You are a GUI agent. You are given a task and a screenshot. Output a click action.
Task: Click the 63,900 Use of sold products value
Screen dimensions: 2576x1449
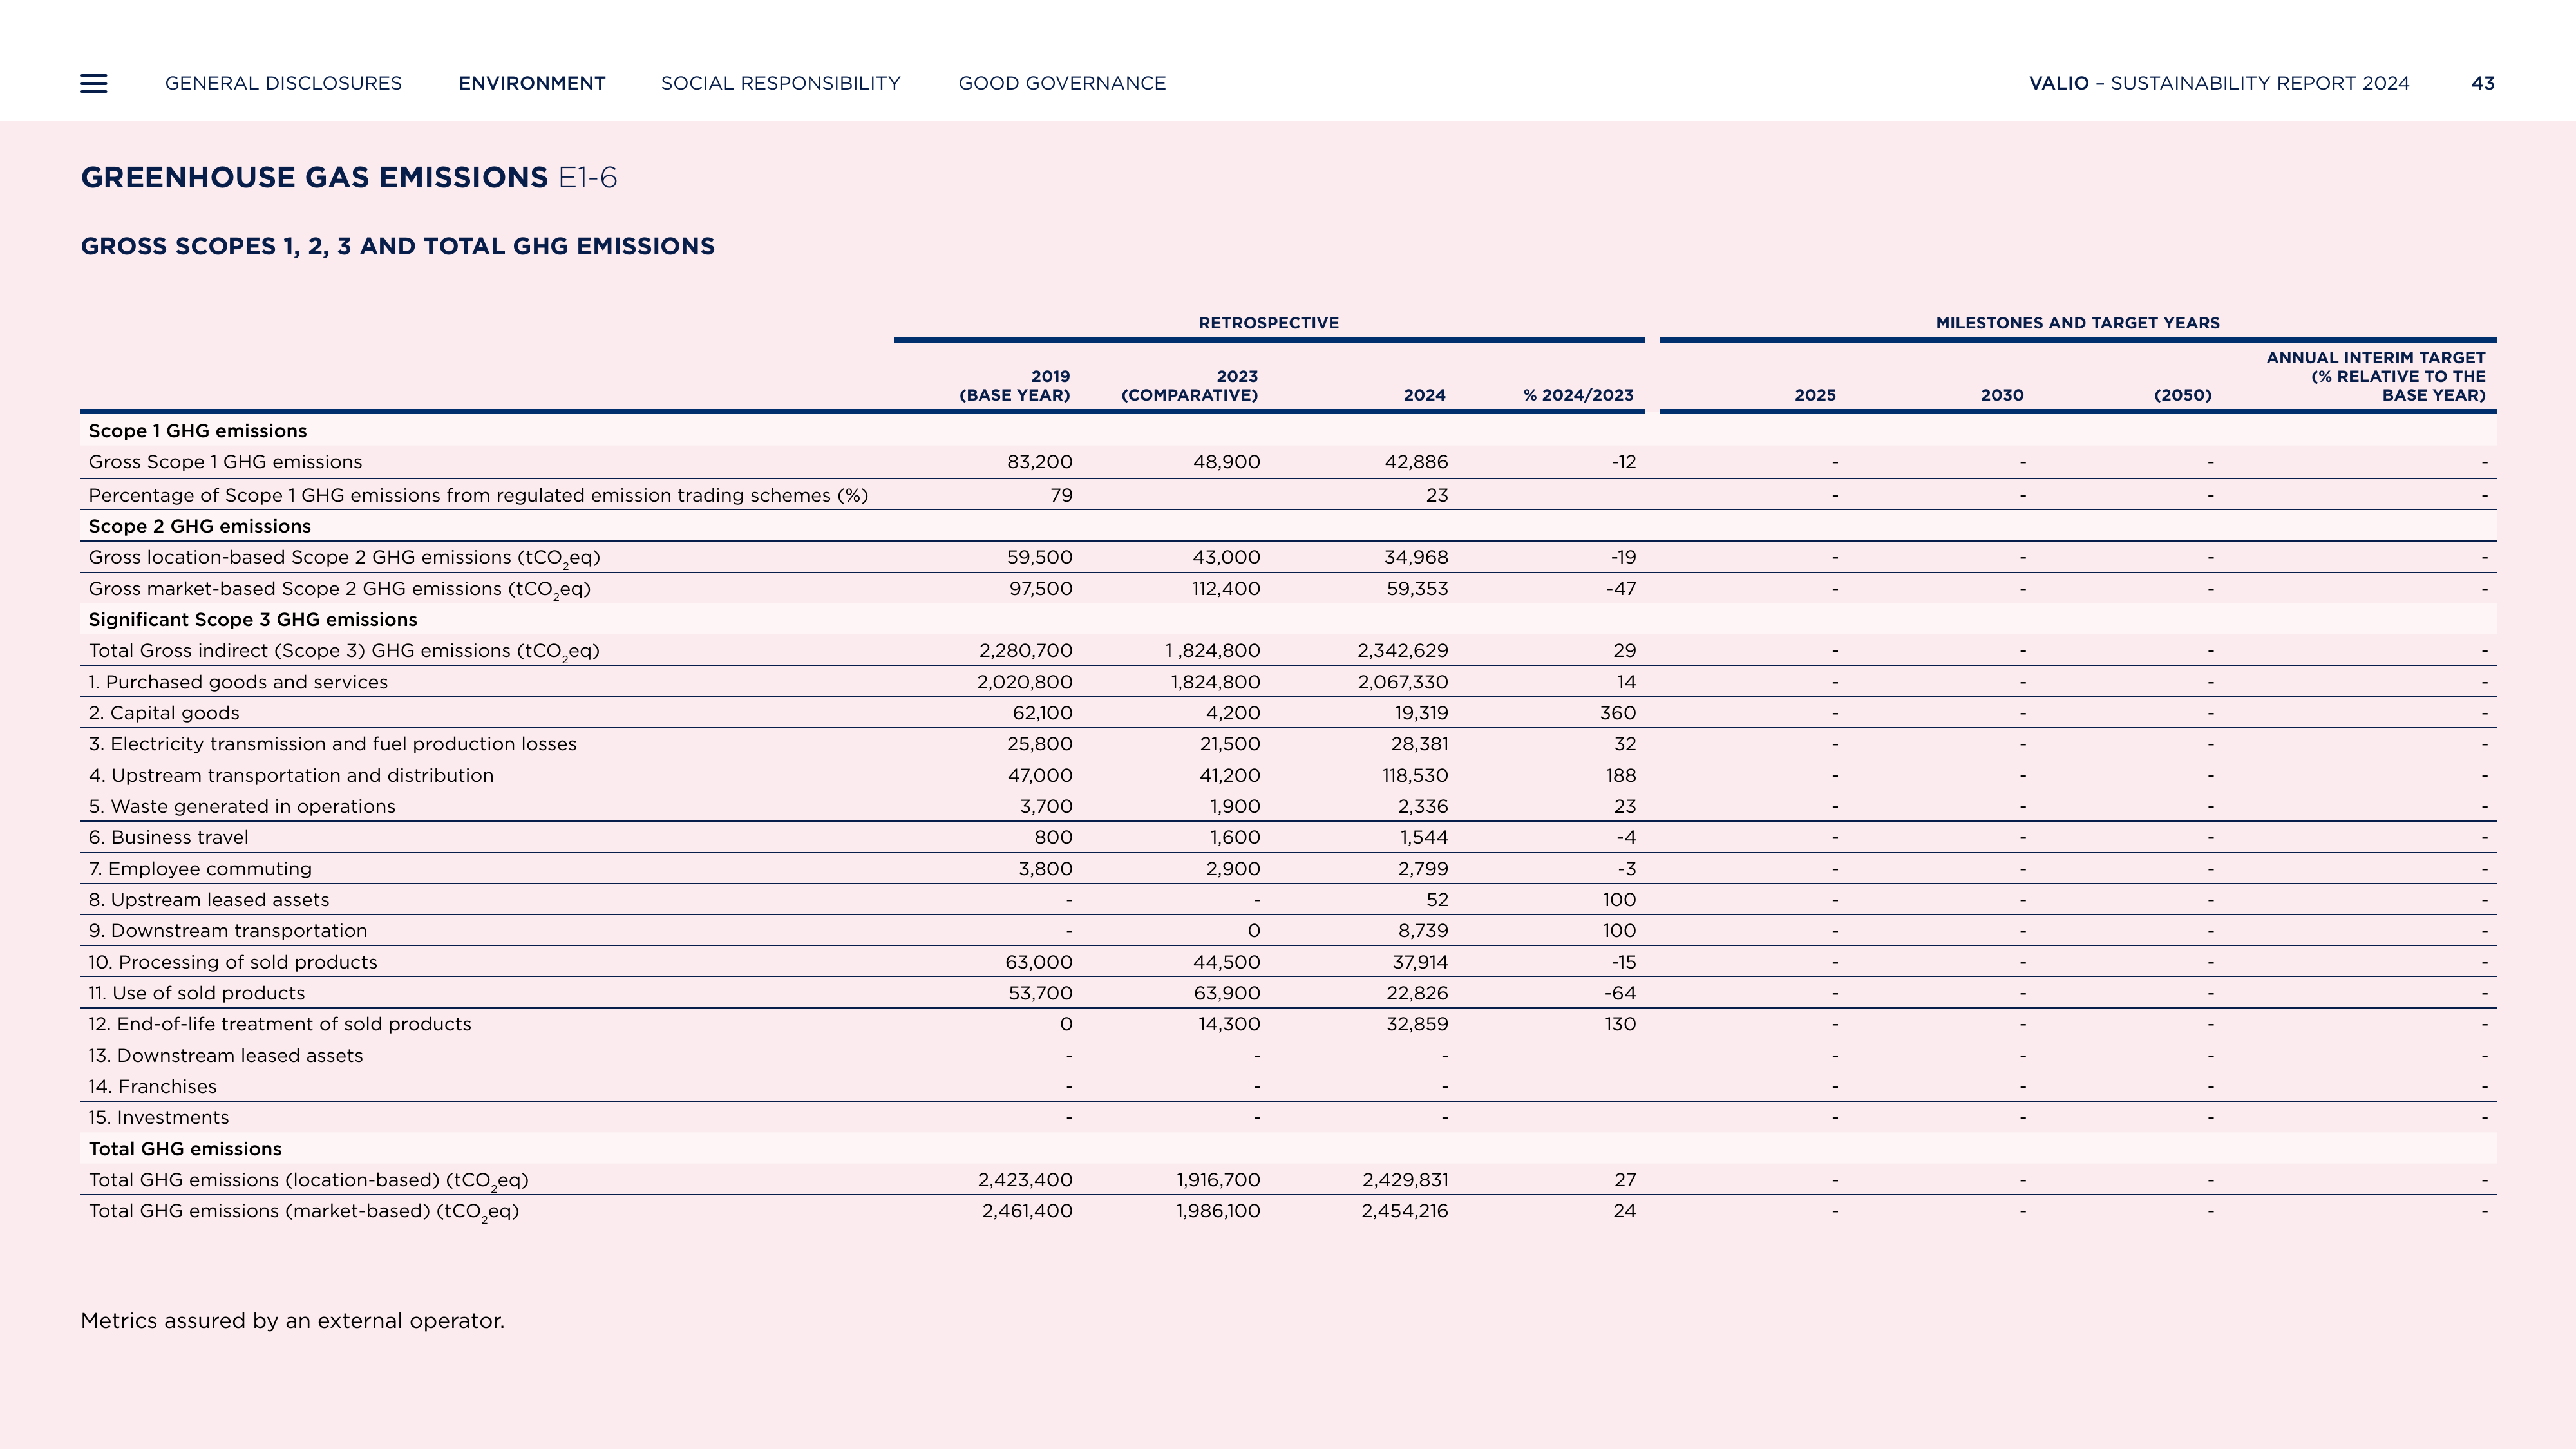[1227, 993]
